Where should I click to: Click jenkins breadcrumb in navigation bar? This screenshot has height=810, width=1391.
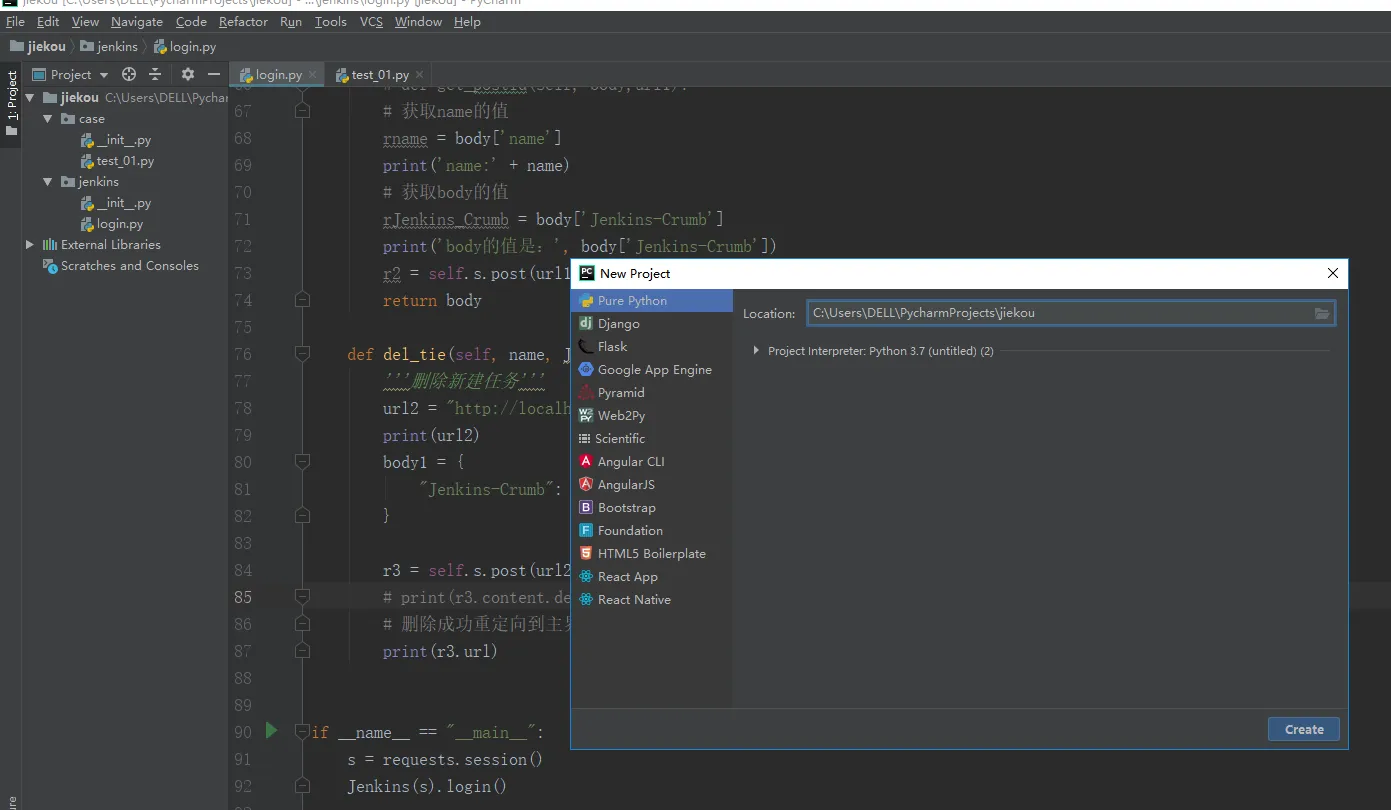[109, 46]
